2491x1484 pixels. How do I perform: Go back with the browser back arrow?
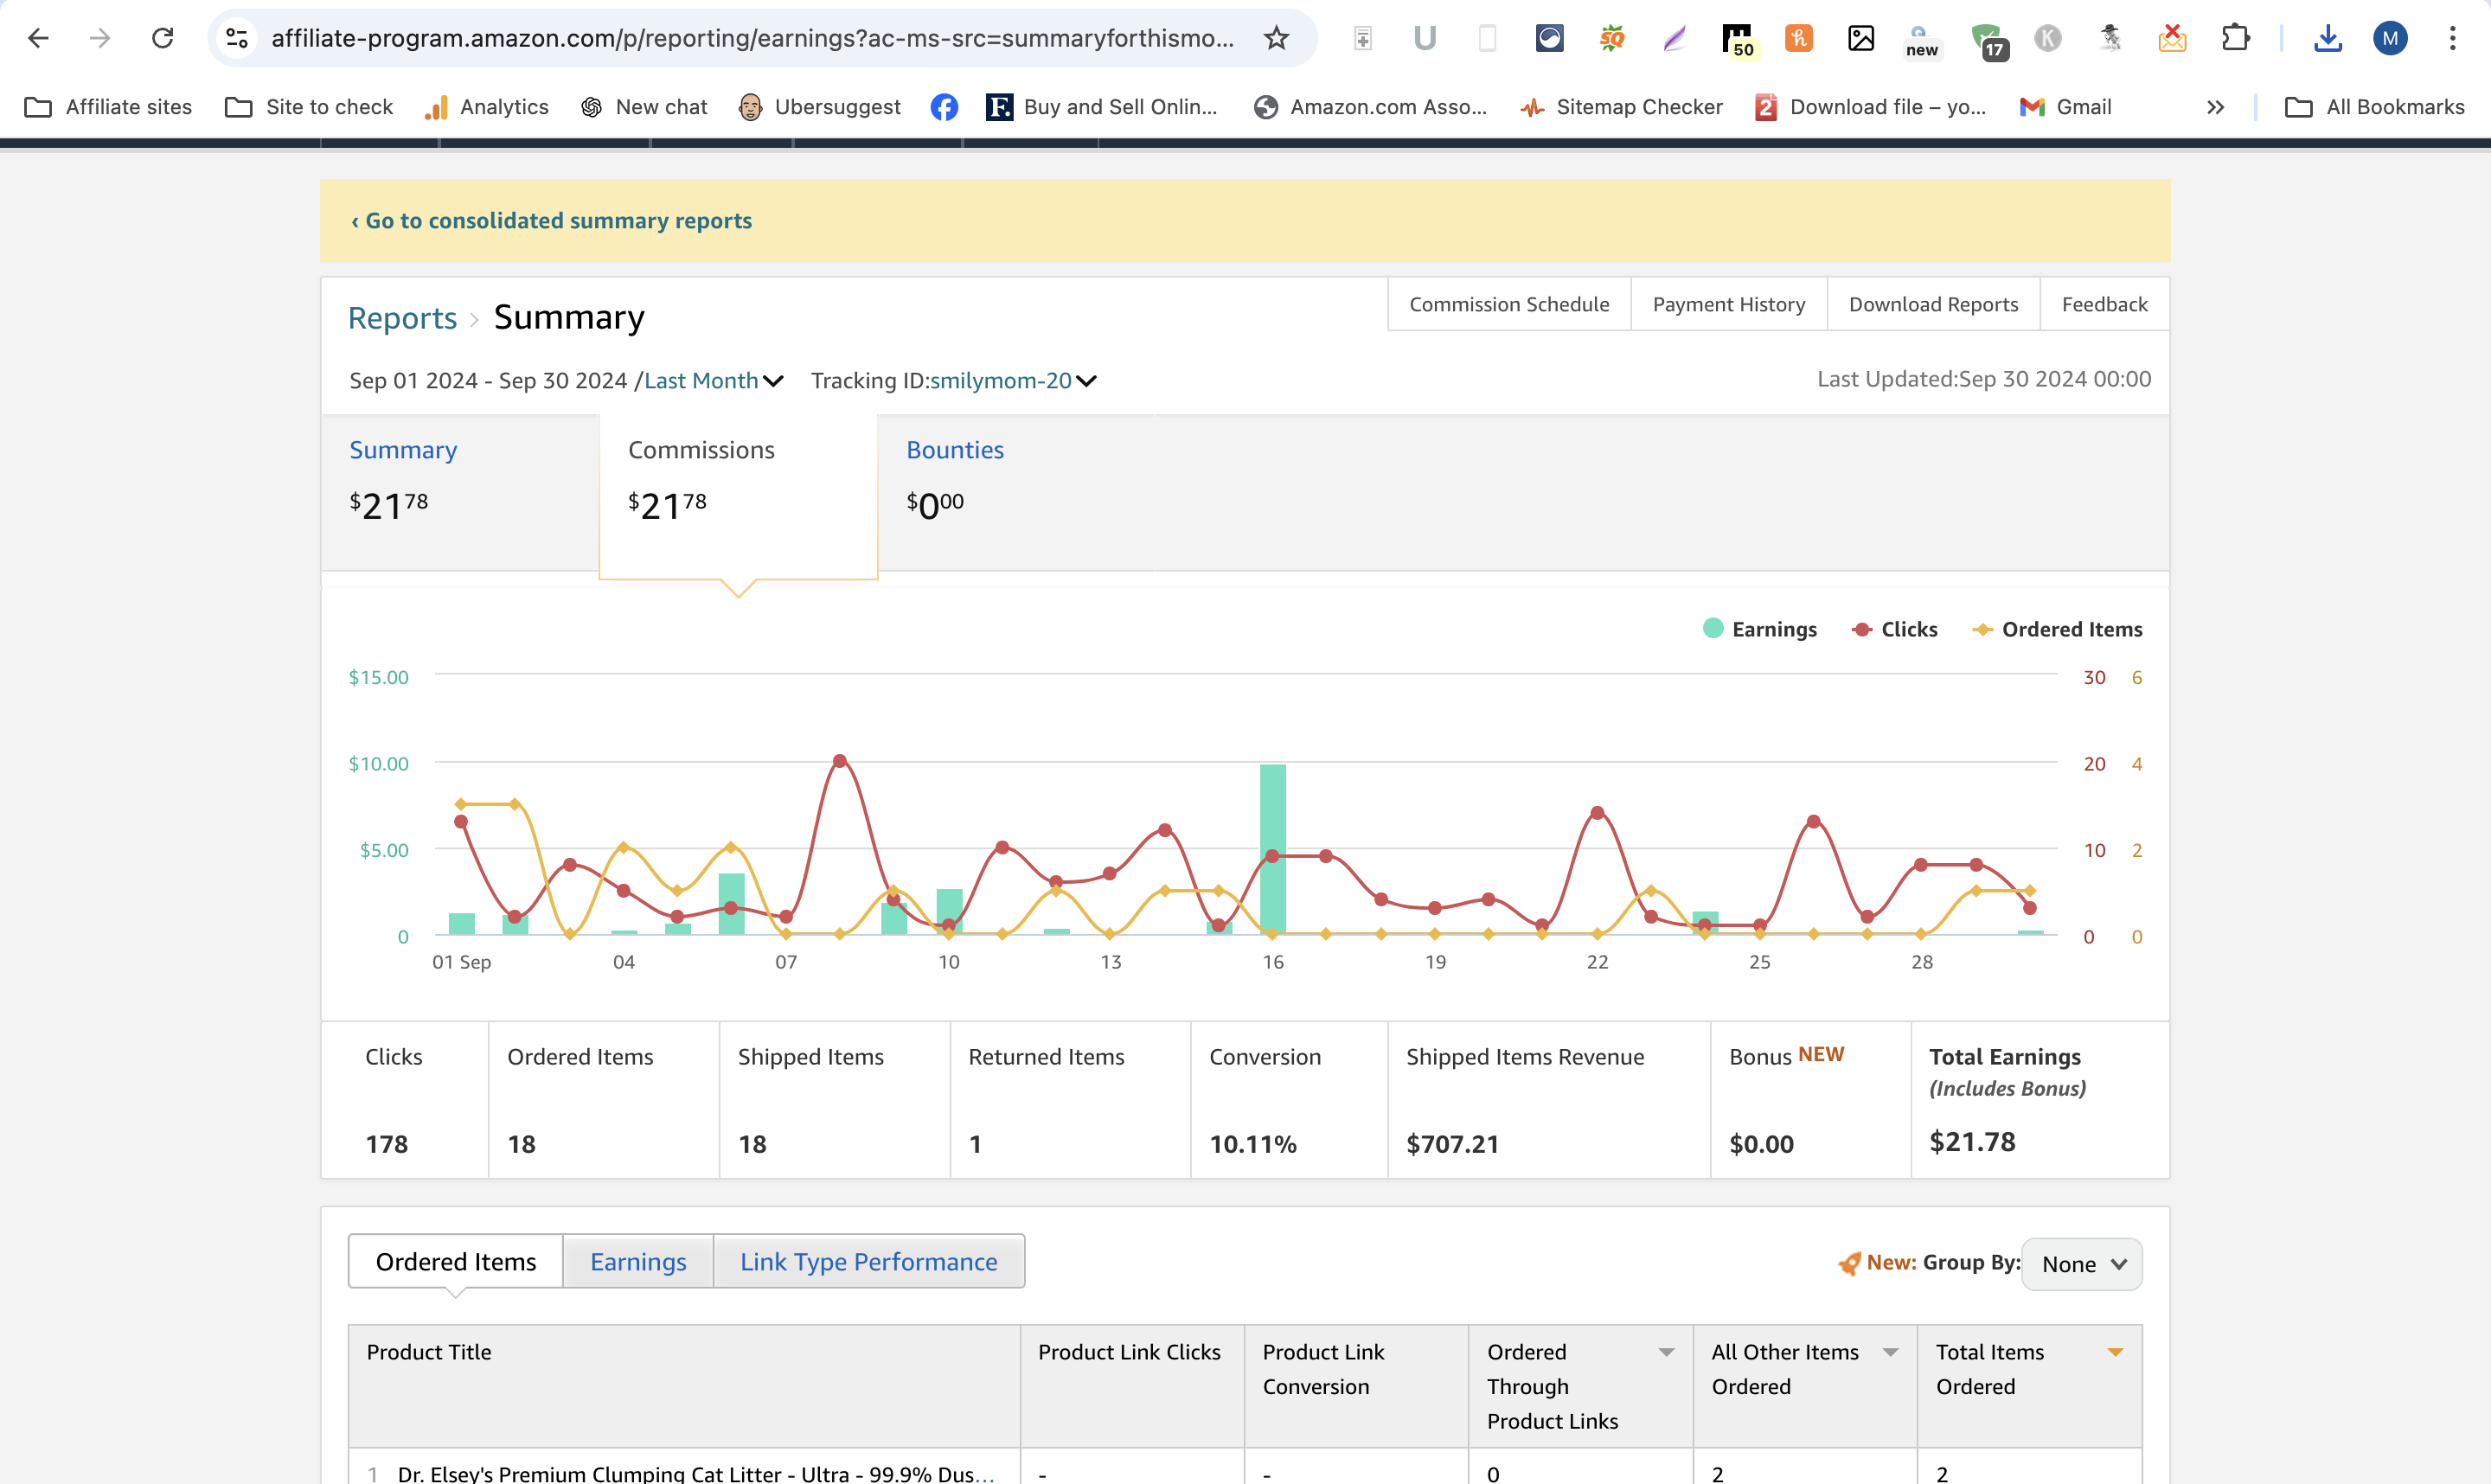coord(38,38)
